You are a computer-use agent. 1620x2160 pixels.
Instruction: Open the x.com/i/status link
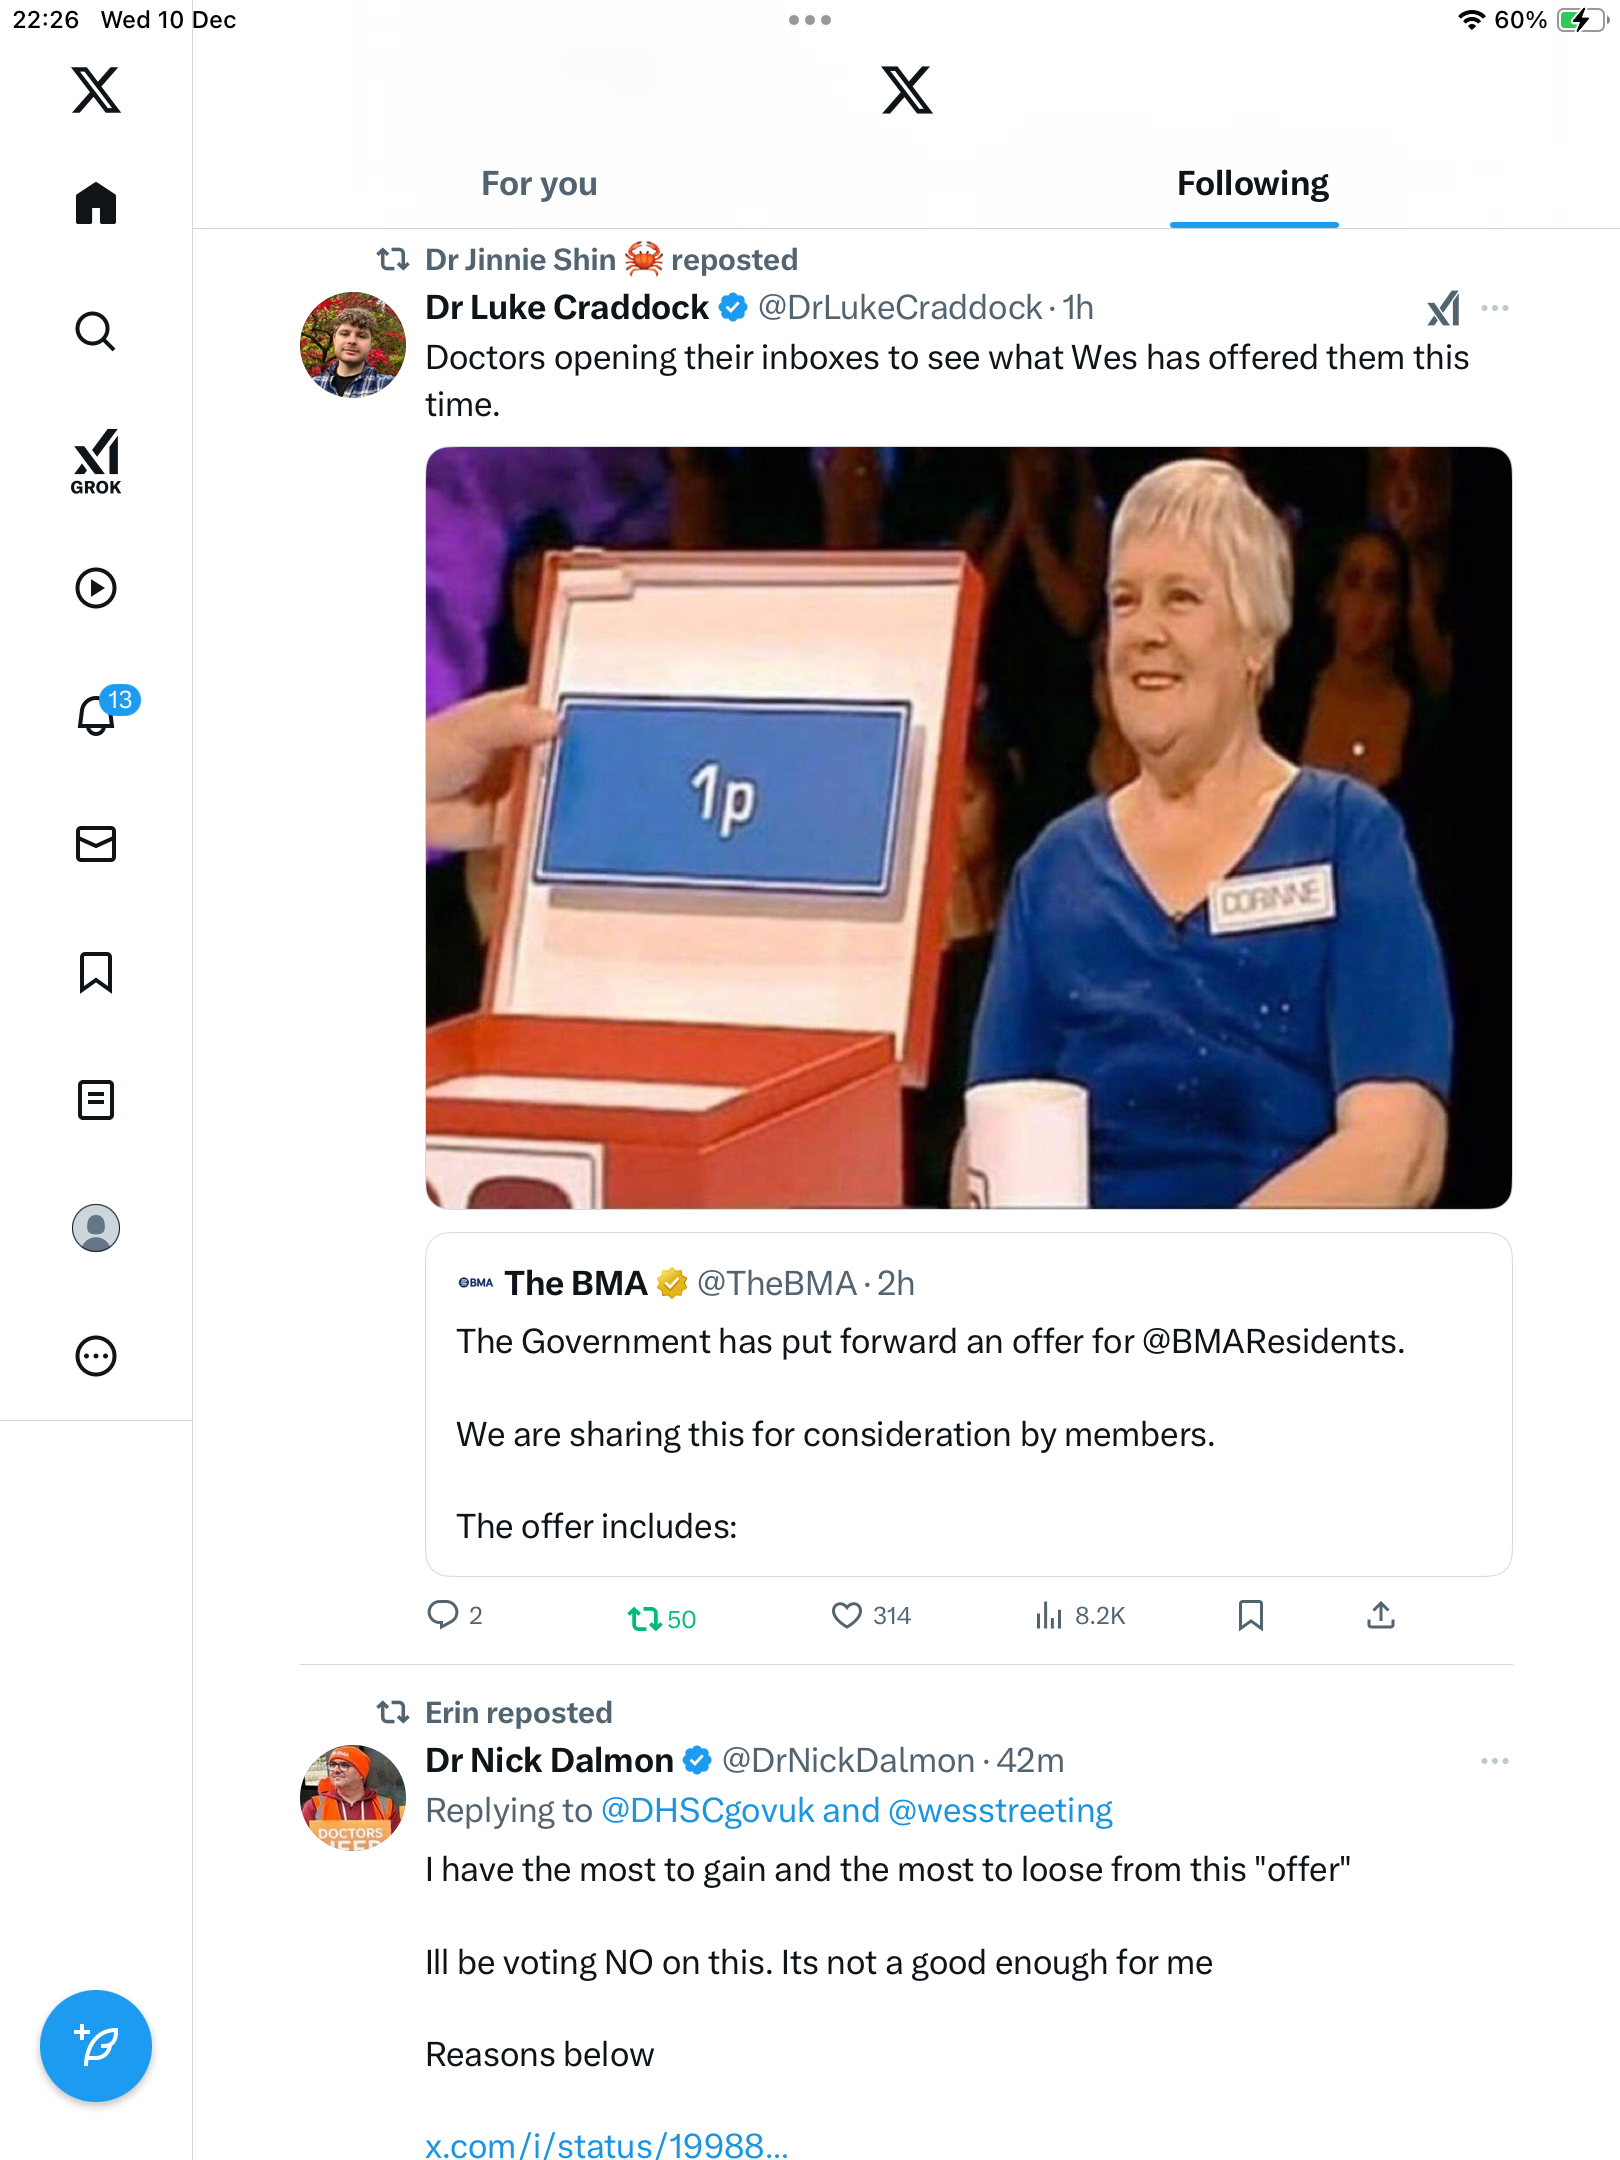[x=606, y=2145]
